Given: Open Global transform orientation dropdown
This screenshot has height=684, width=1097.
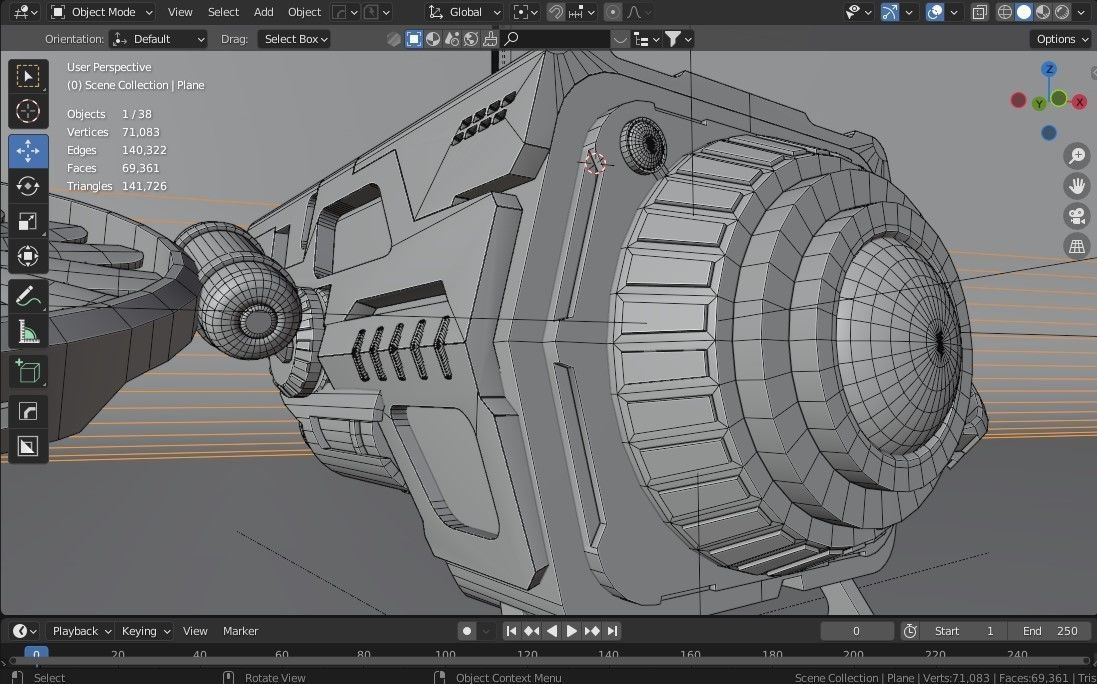Looking at the screenshot, I should (x=465, y=12).
